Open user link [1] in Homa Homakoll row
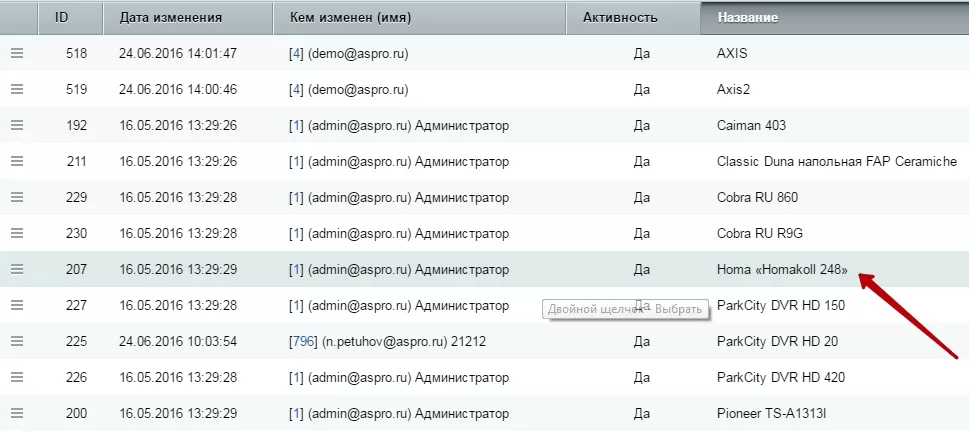Screen dimensions: 969x432 tap(296, 269)
